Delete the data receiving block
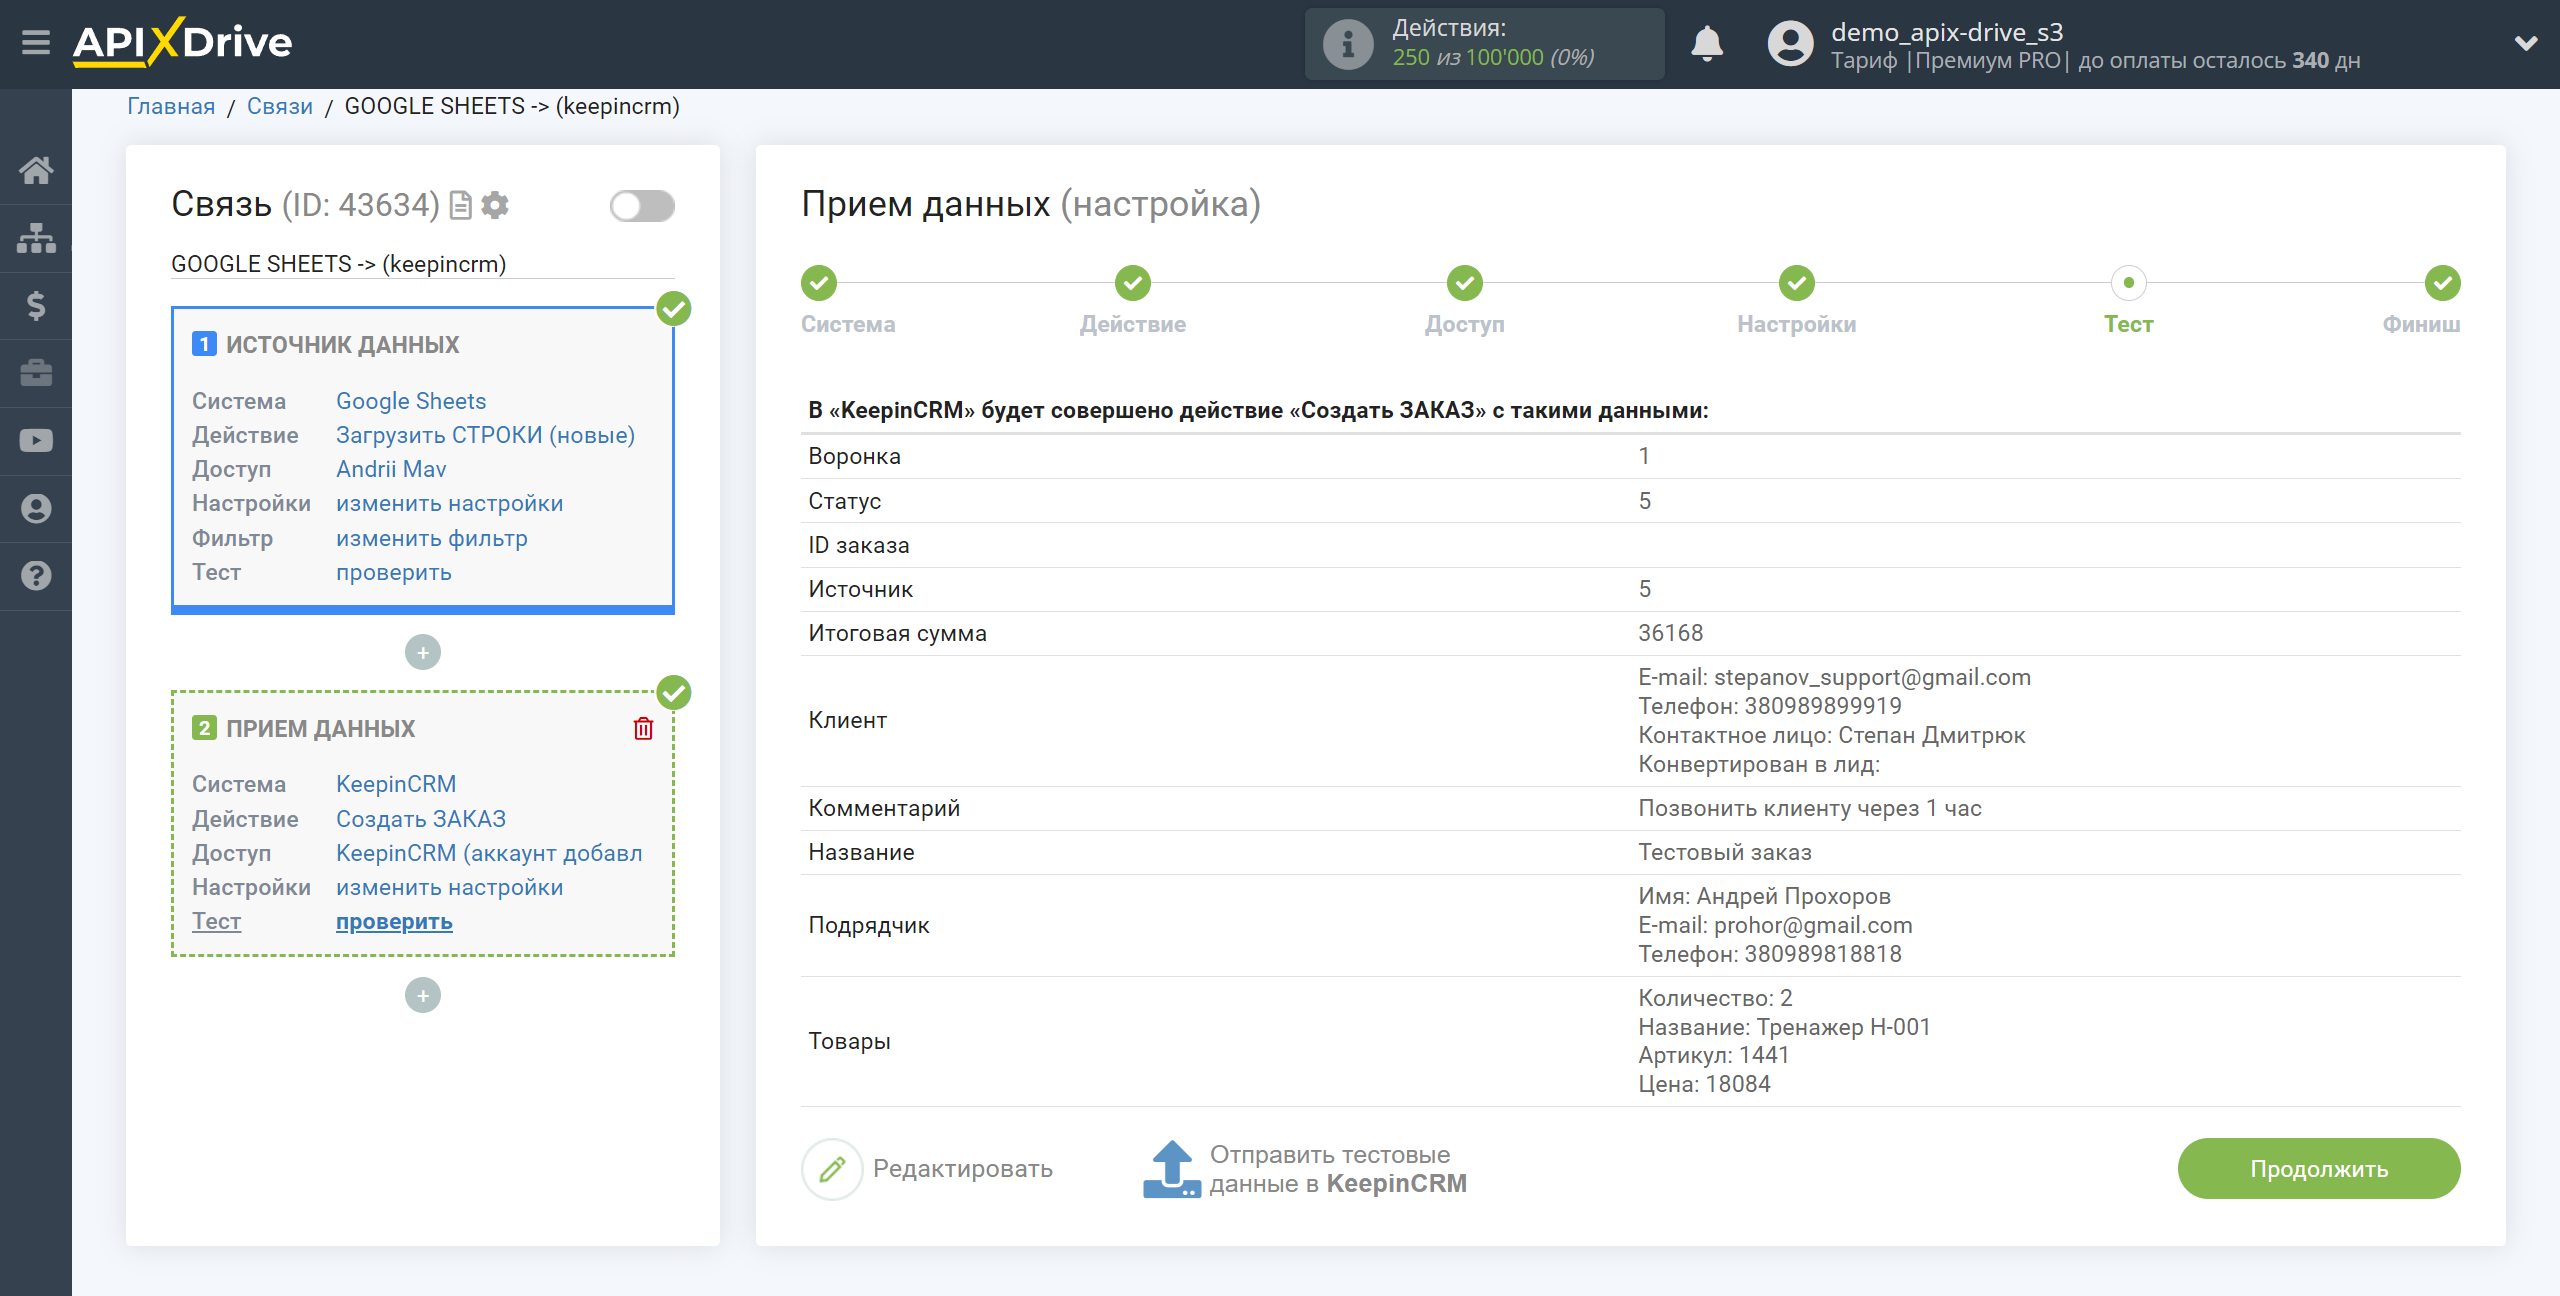Image resolution: width=2560 pixels, height=1296 pixels. click(x=643, y=729)
